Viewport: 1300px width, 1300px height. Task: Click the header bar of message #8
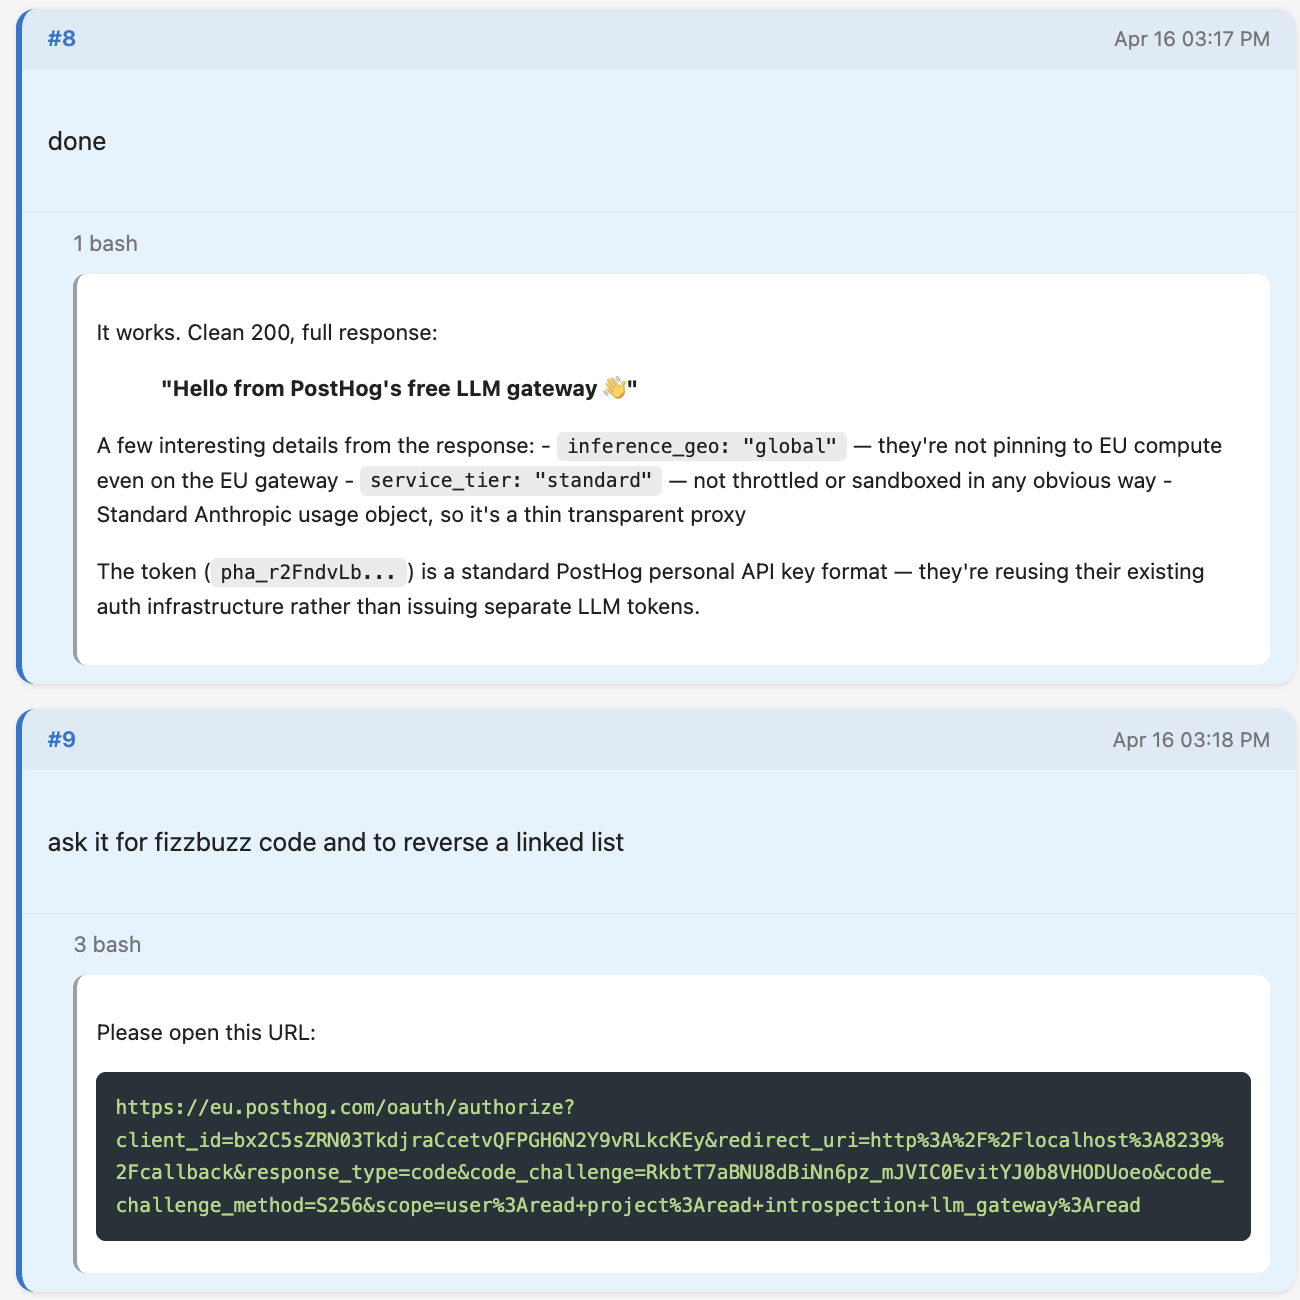pos(600,39)
